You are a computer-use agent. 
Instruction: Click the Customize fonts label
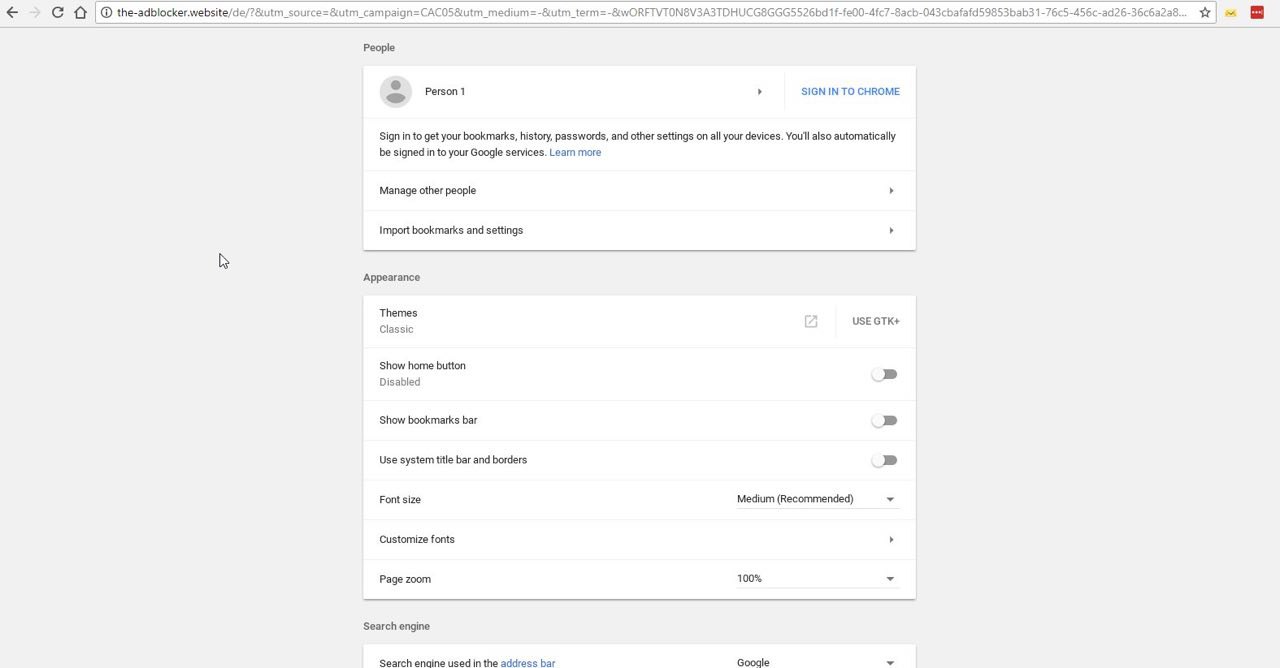(x=417, y=539)
